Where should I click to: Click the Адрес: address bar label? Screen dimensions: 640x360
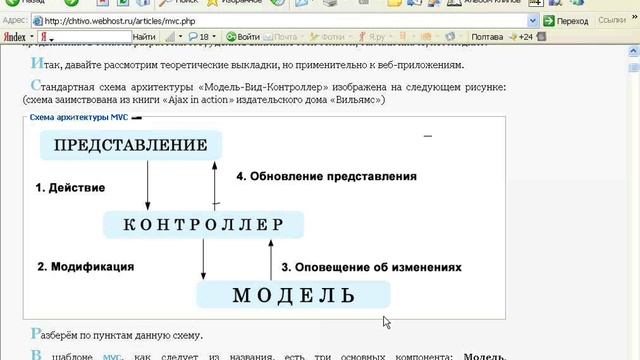15,20
